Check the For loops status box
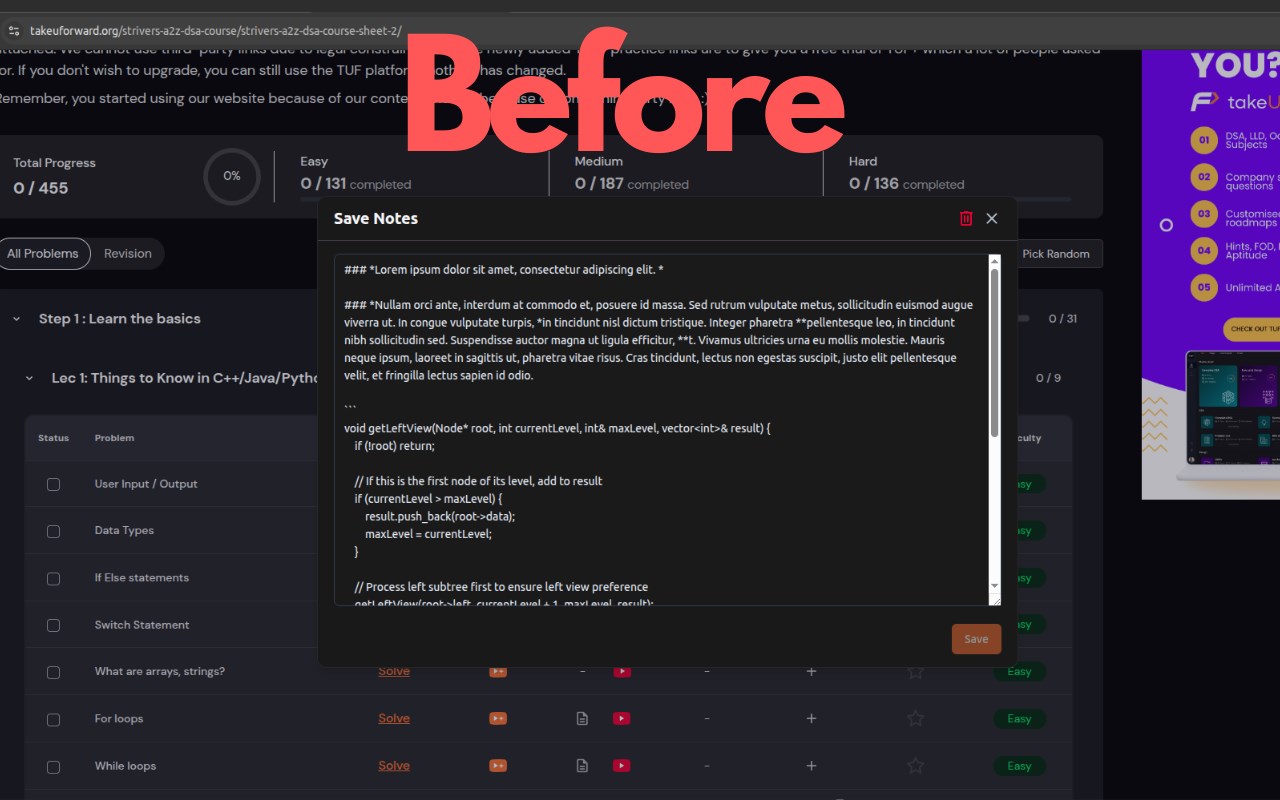This screenshot has height=800, width=1280. [53, 719]
